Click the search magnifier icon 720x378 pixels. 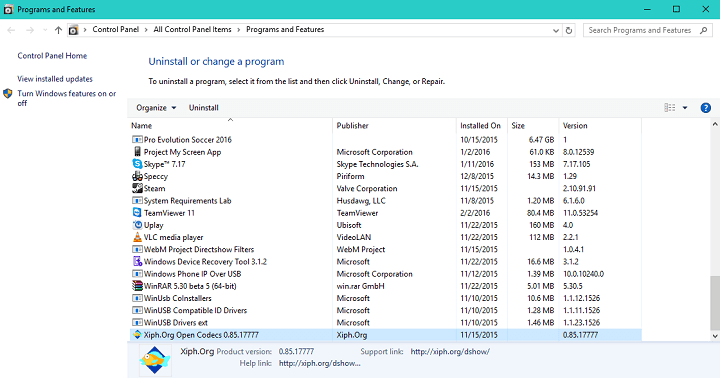click(x=703, y=30)
